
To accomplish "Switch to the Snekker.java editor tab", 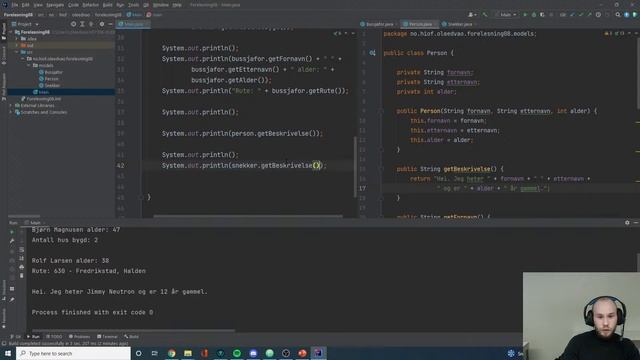I will point(459,24).
